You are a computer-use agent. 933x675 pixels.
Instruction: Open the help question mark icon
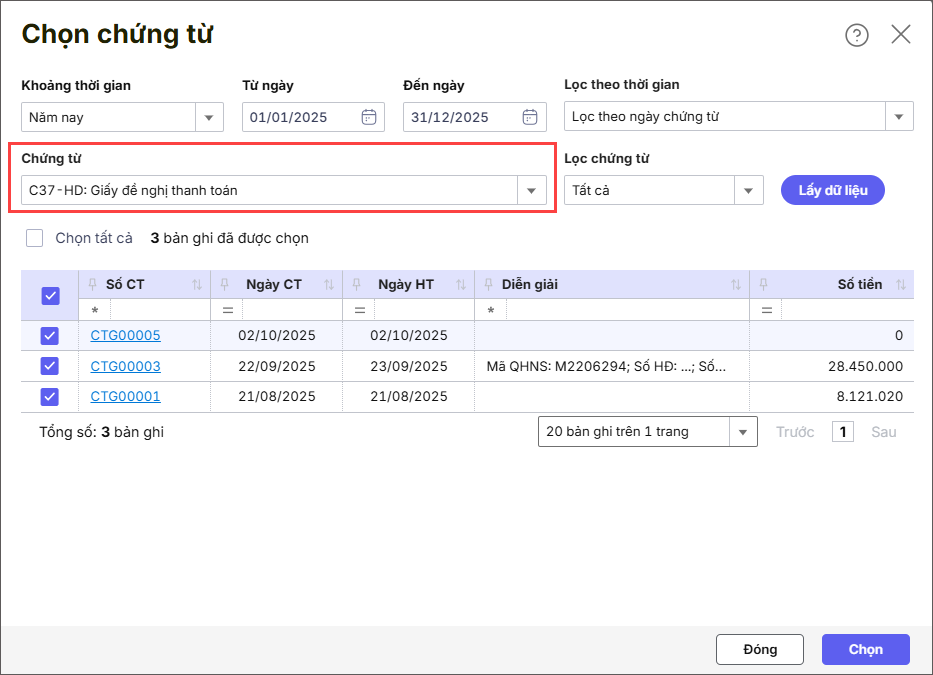[x=857, y=35]
